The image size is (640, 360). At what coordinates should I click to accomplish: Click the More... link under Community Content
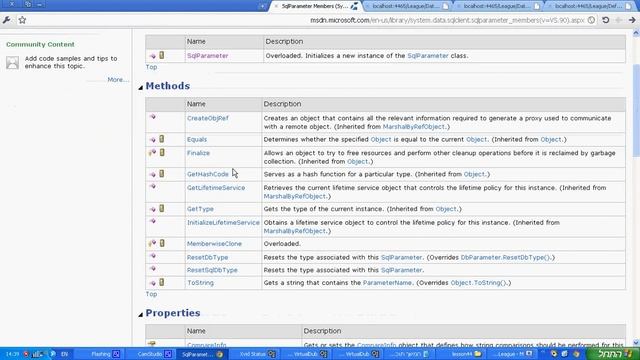coord(118,80)
